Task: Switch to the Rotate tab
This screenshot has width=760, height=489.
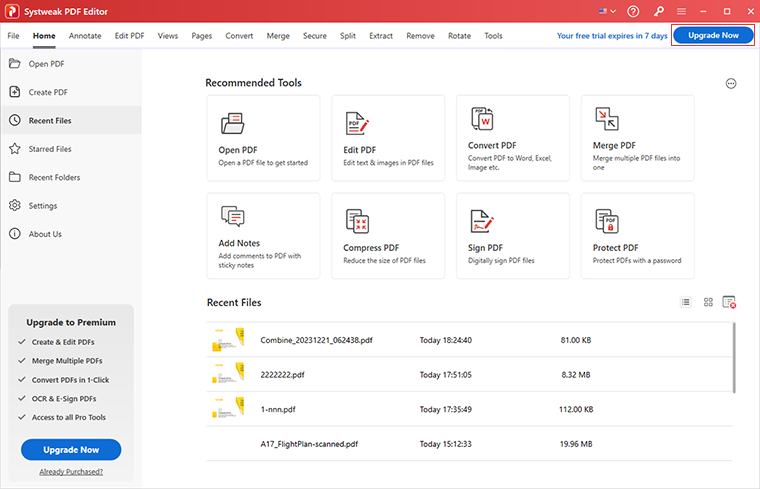Action: coord(459,36)
